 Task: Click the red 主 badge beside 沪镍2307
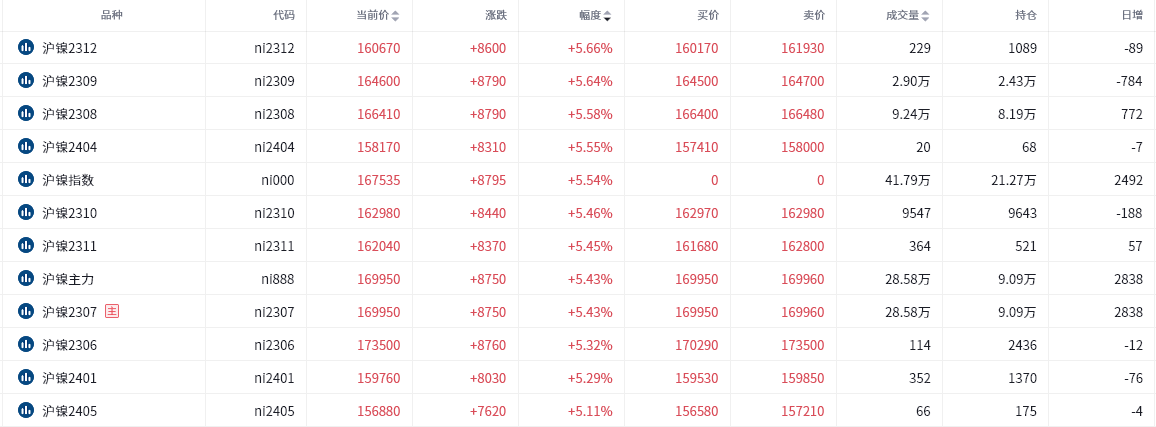point(111,311)
